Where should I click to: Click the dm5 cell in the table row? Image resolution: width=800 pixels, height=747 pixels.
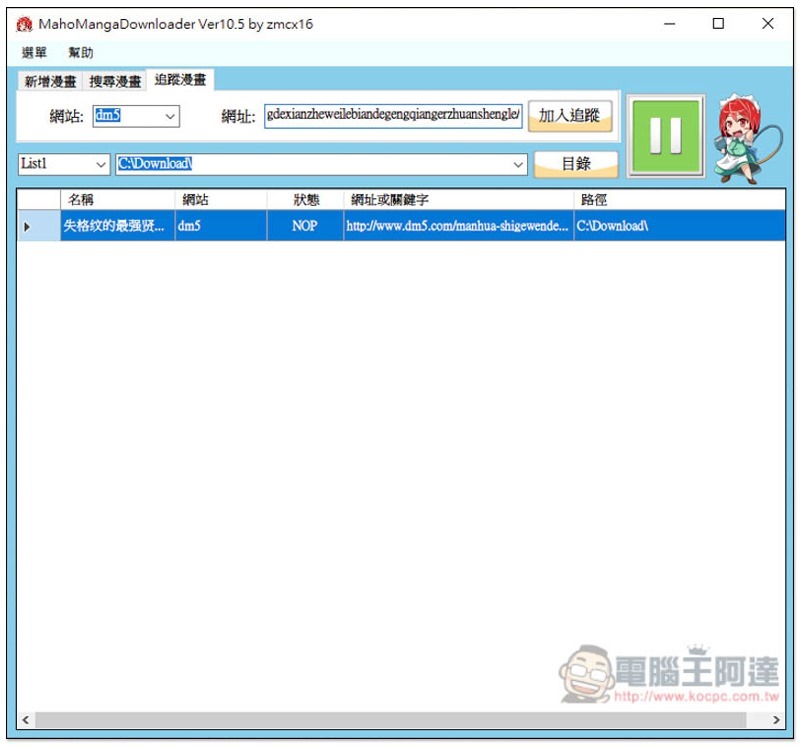coord(220,226)
